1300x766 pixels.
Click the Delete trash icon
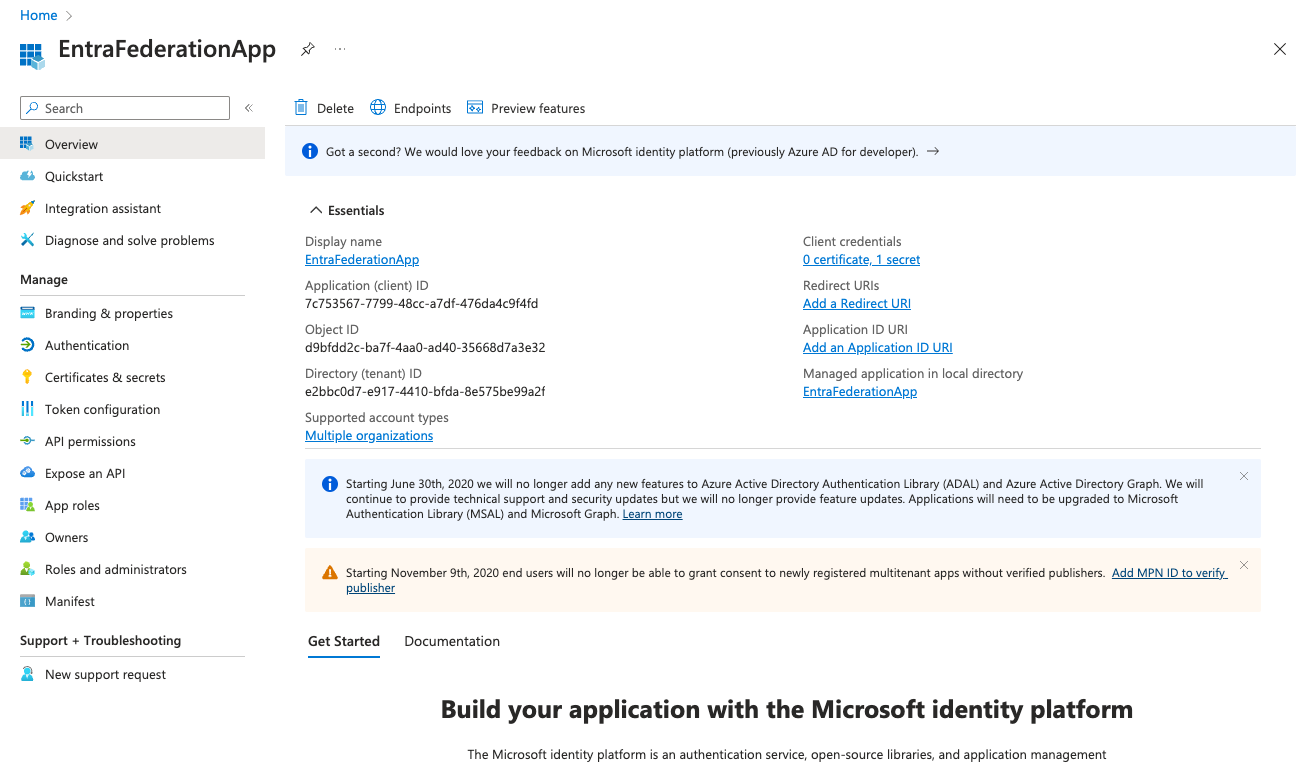[x=301, y=108]
